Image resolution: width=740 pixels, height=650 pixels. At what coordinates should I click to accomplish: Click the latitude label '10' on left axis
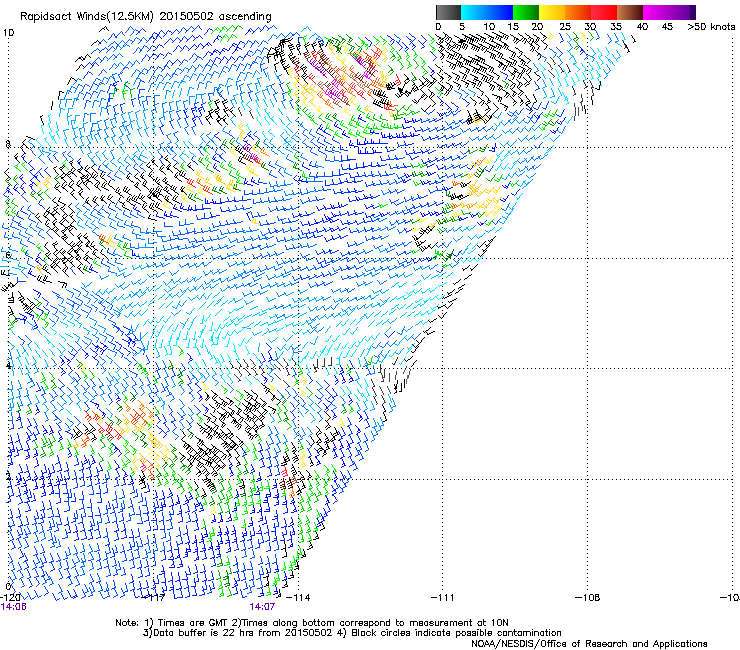8,33
